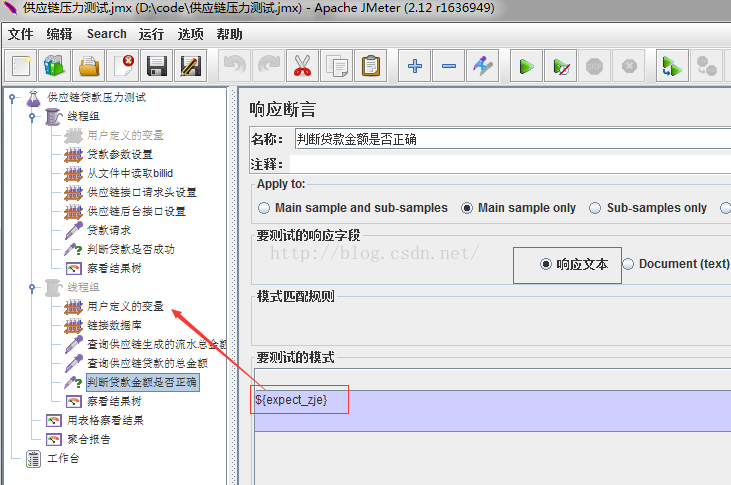Image resolution: width=731 pixels, height=485 pixels.
Task: Open the 文件 menu
Action: [x=21, y=34]
